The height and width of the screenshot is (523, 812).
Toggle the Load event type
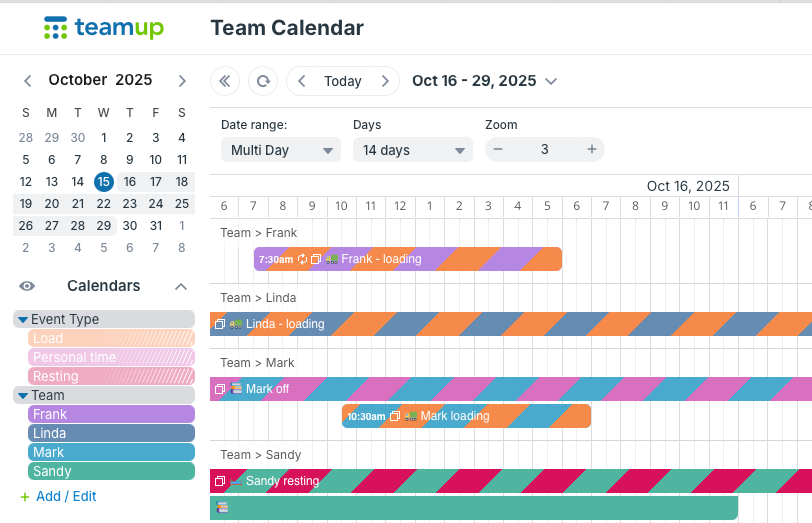(x=111, y=338)
